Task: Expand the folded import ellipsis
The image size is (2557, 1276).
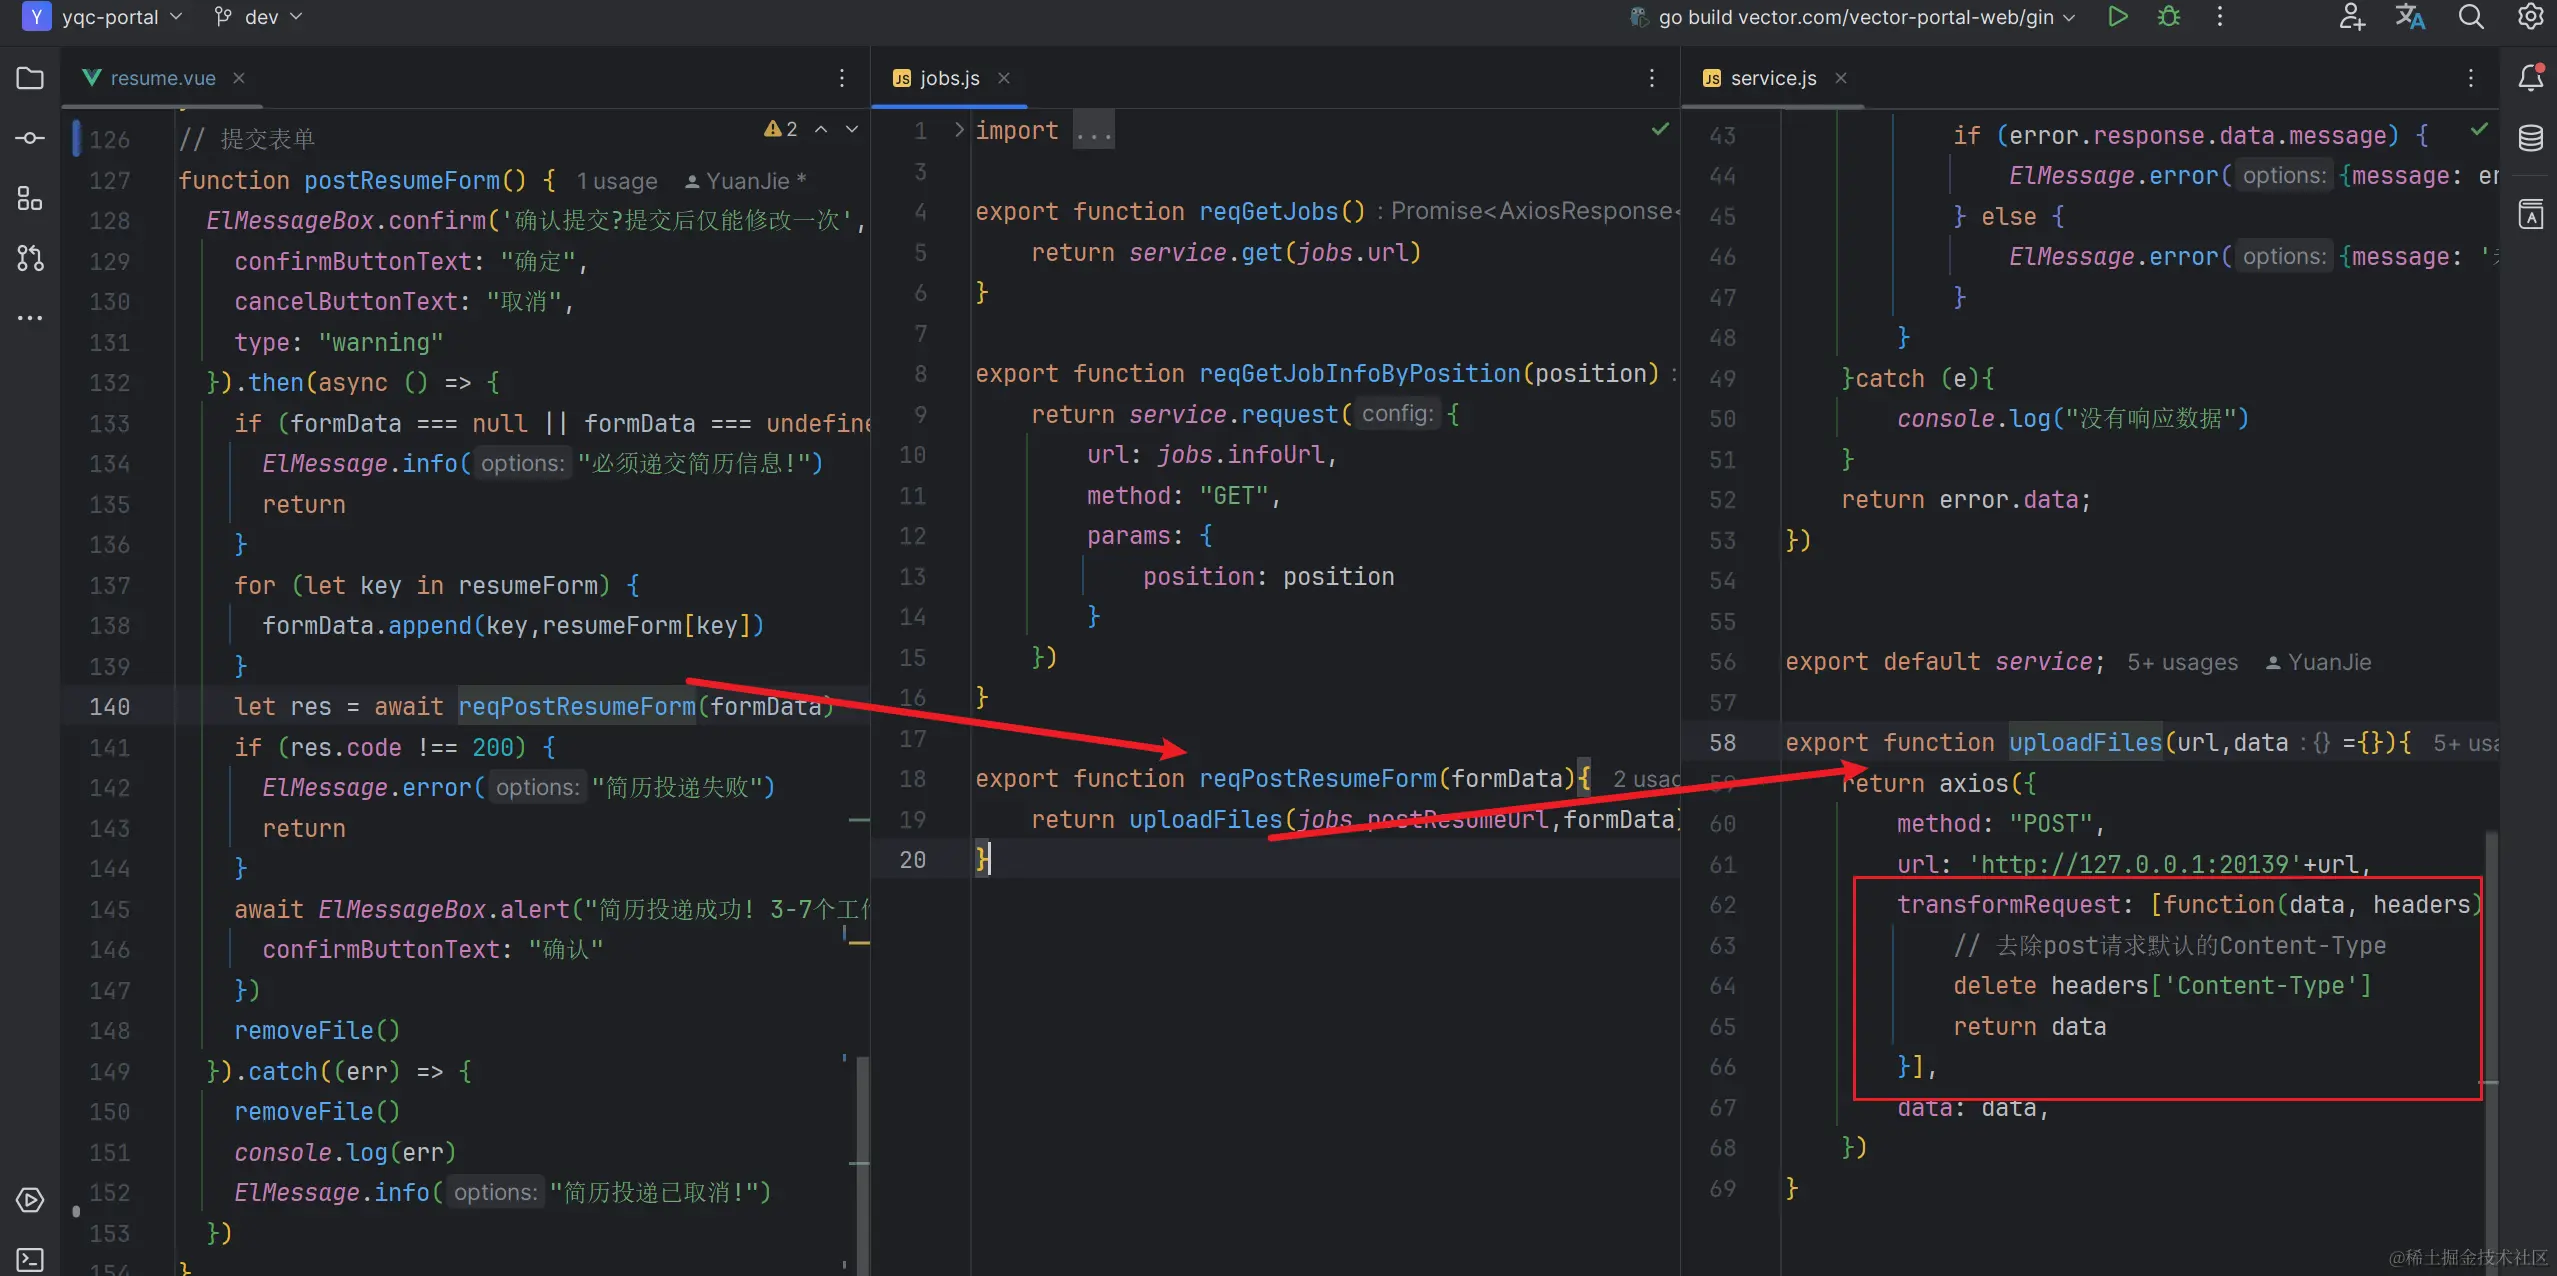Action: [1093, 131]
